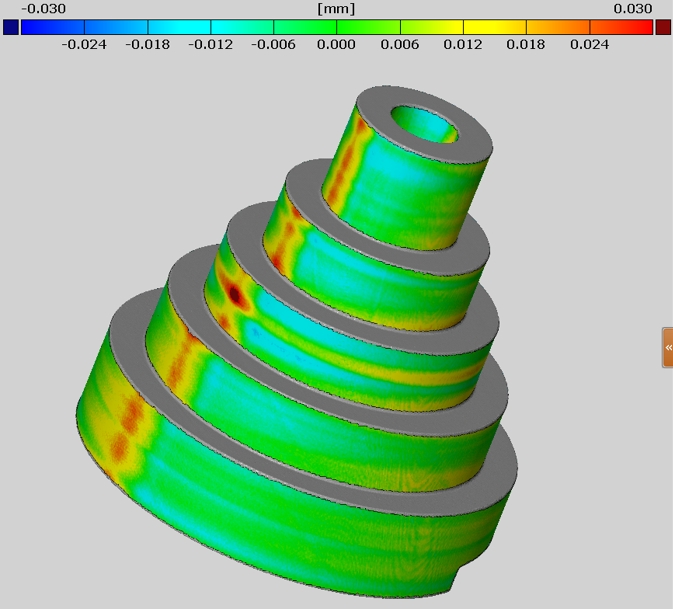Click the deep blue legend segment left of -0.024
The width and height of the screenshot is (673, 609).
coord(53,27)
